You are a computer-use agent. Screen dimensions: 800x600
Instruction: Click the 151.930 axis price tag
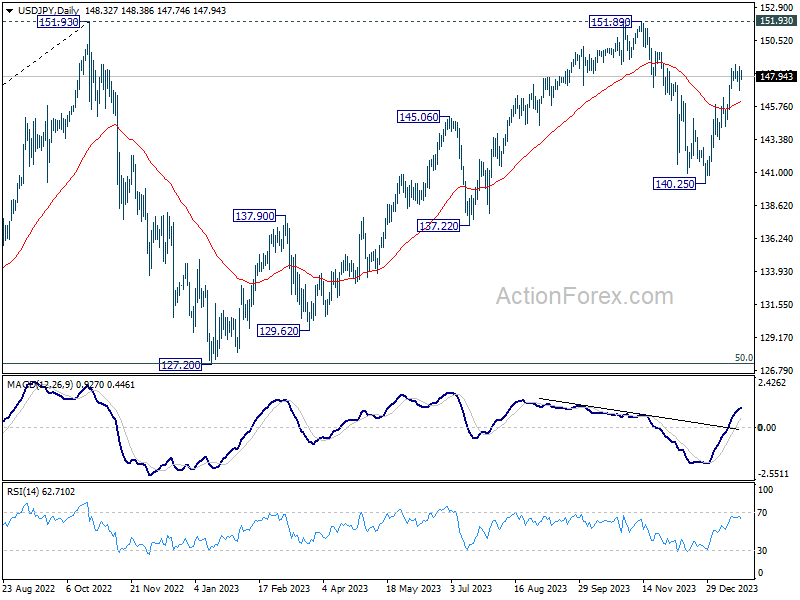tap(776, 20)
